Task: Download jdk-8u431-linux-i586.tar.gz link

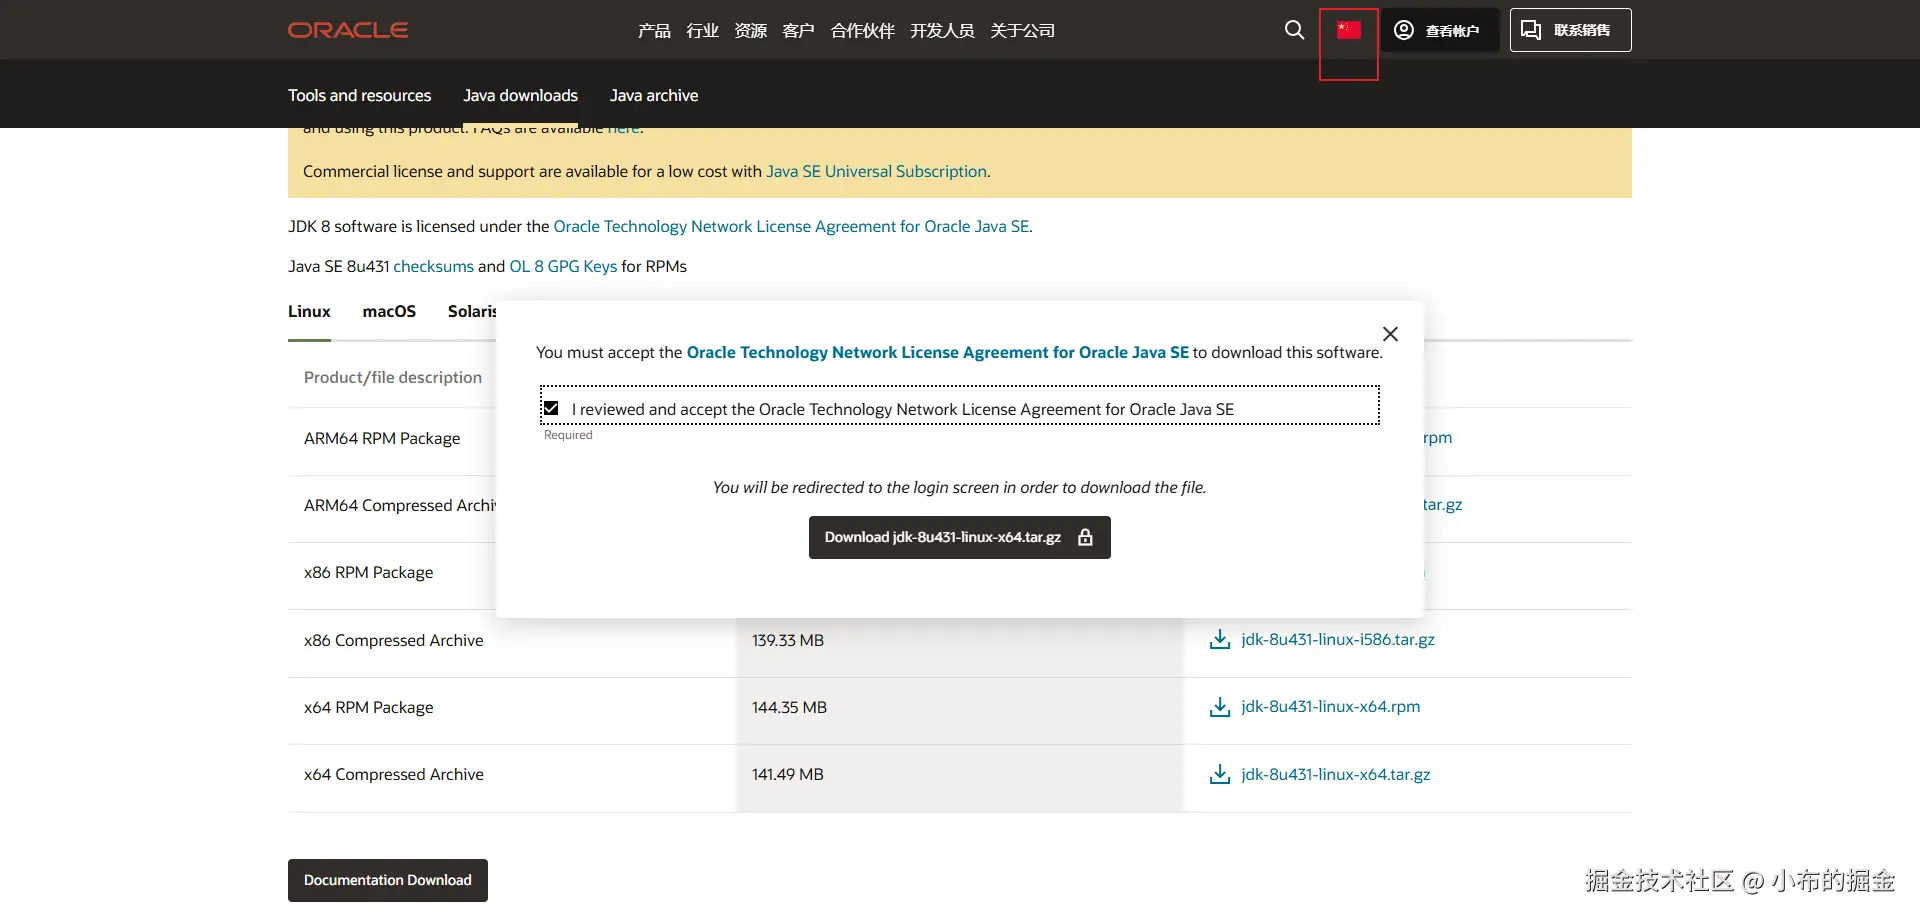Action: 1338,639
